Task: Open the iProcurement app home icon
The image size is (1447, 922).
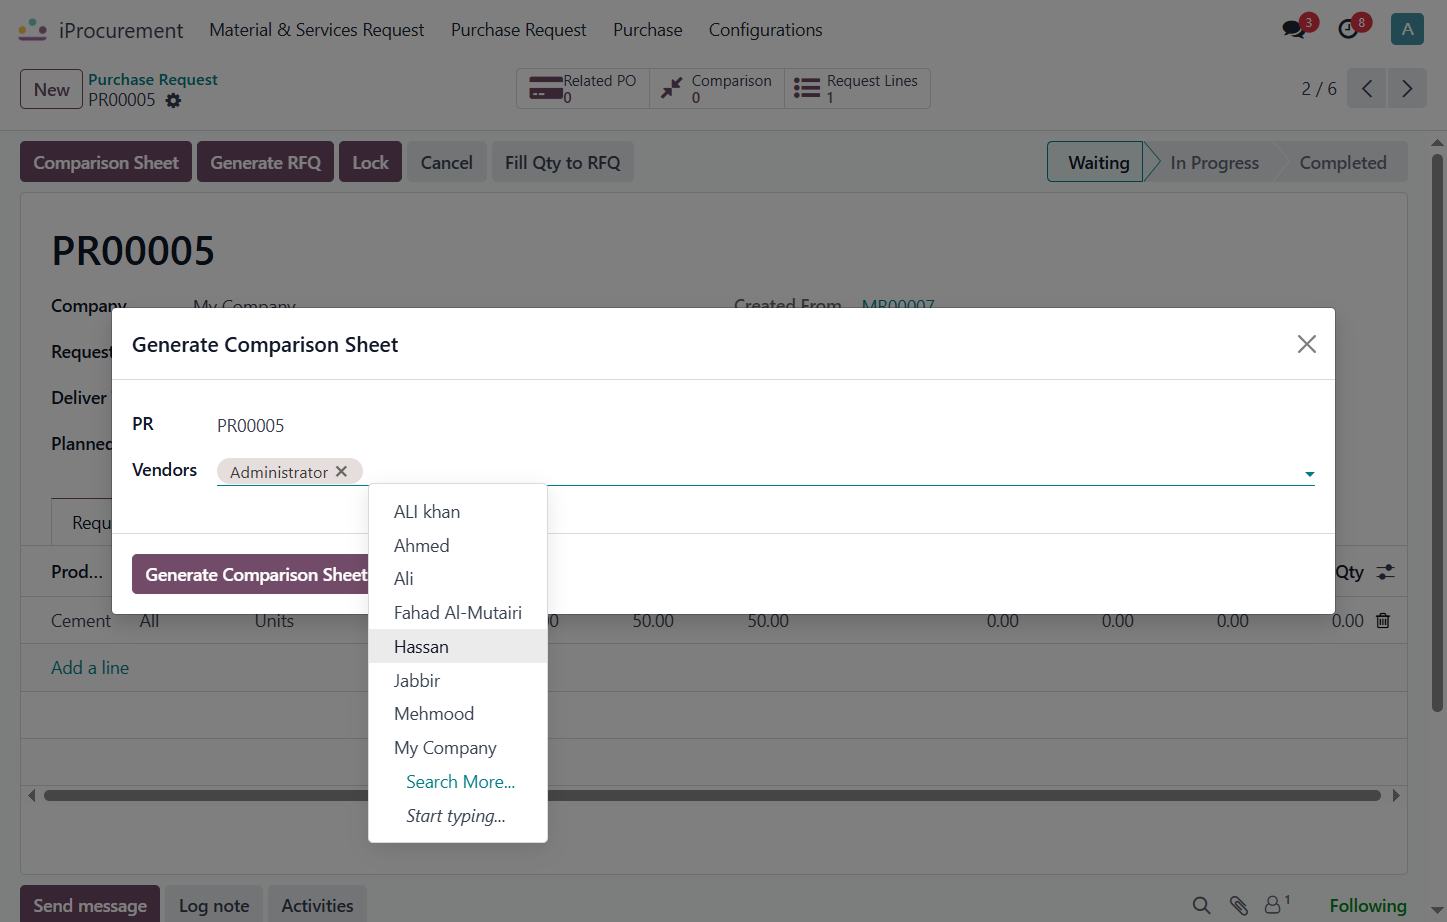Action: 33,30
